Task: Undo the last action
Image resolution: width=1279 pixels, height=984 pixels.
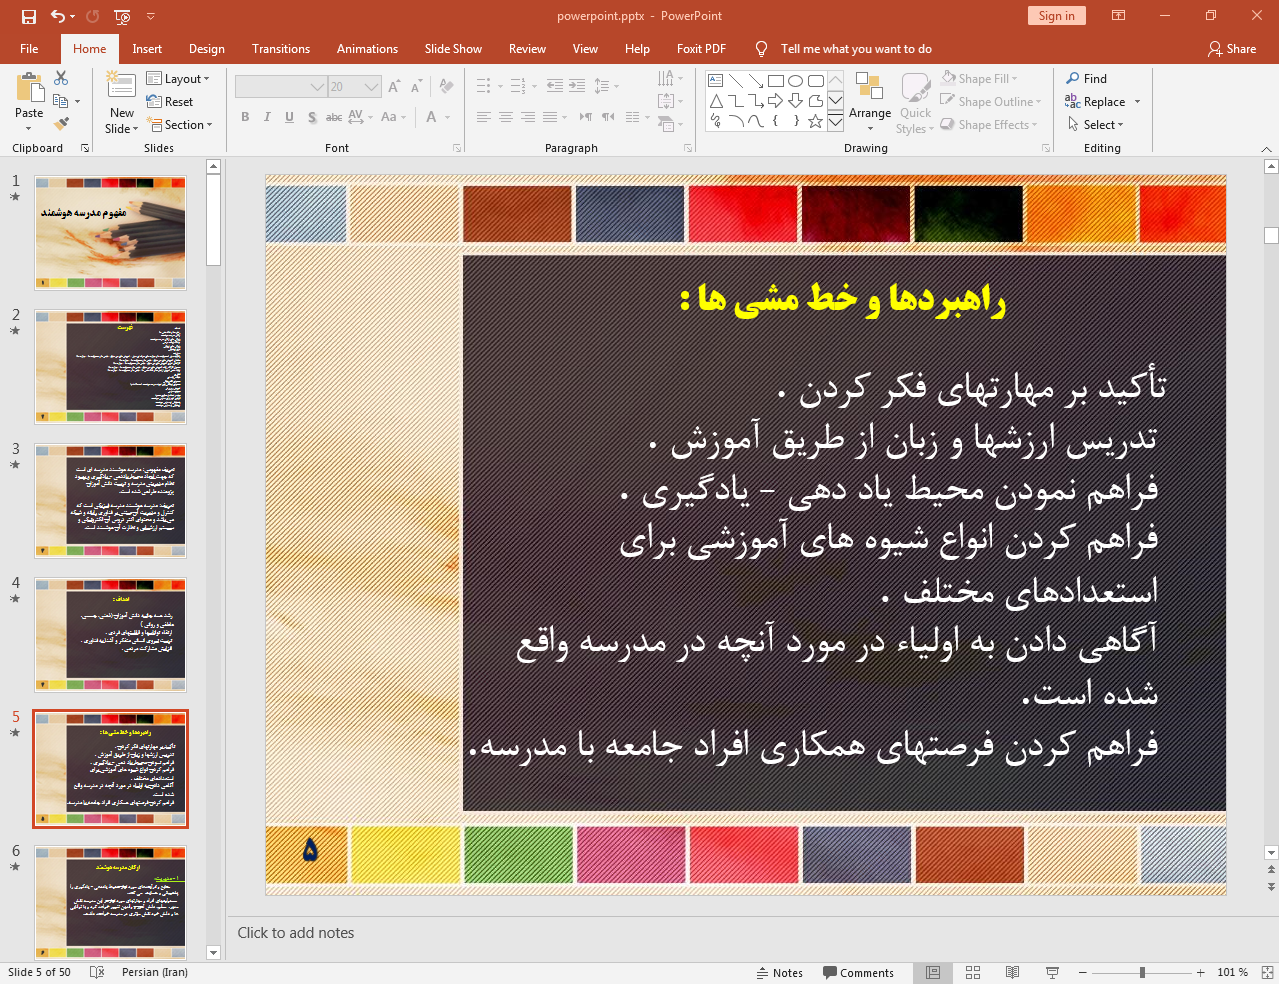Action: (x=58, y=16)
